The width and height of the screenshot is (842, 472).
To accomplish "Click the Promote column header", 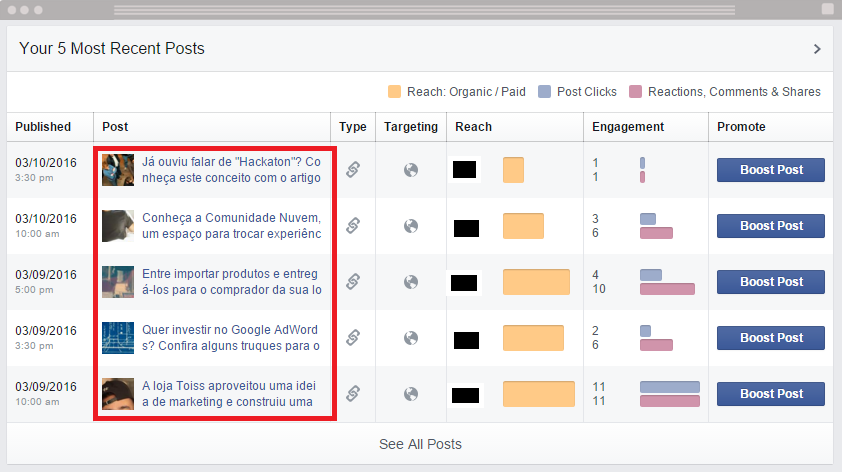I will pos(741,127).
